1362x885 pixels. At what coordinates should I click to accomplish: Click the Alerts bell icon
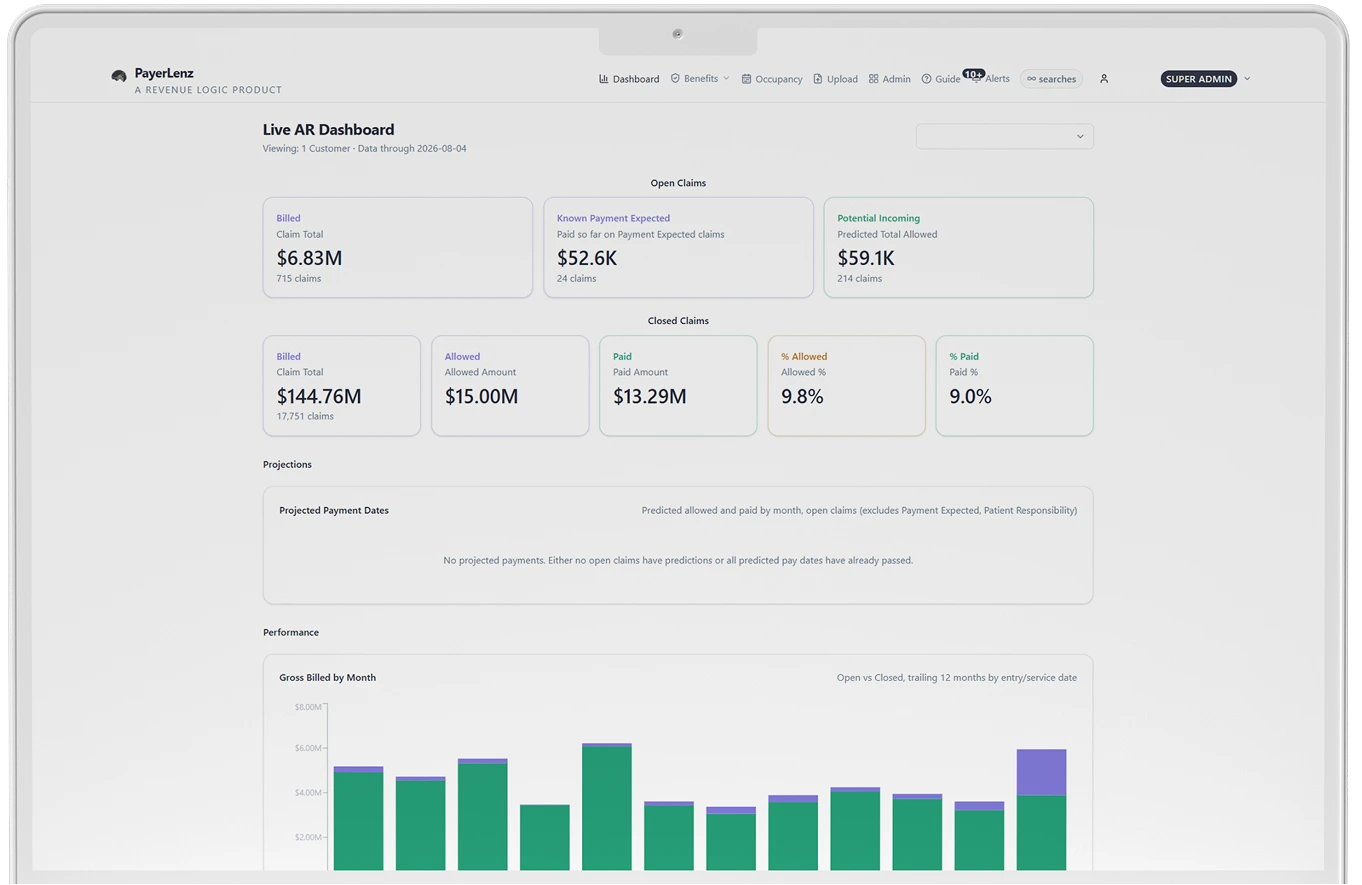click(x=976, y=79)
